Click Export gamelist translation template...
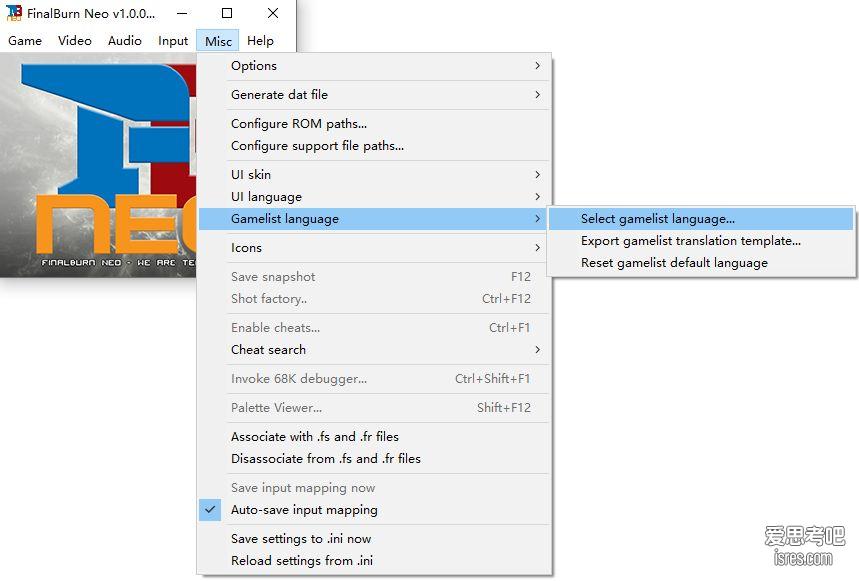This screenshot has width=859, height=581. pyautogui.click(x=701, y=241)
